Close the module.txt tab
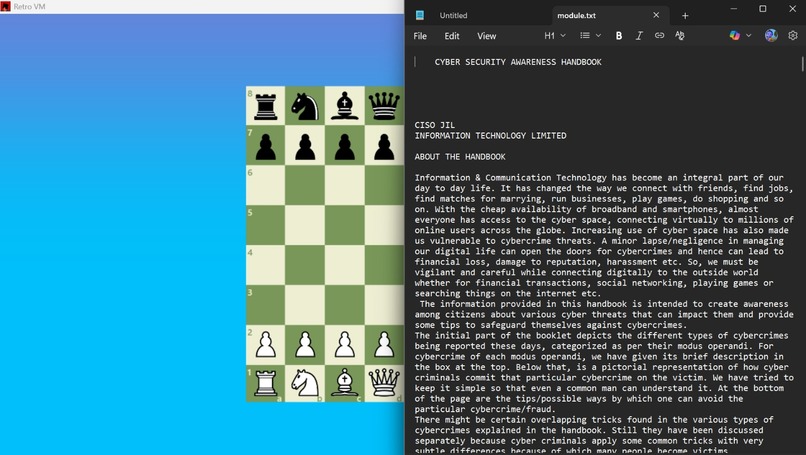 pos(656,15)
